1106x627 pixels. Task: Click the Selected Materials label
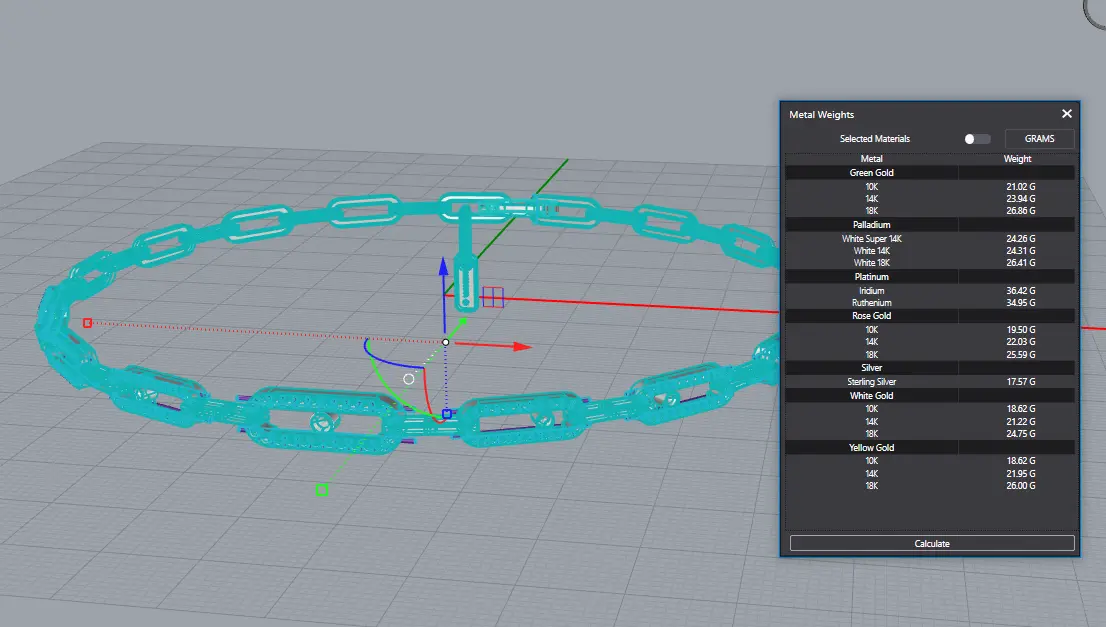875,139
